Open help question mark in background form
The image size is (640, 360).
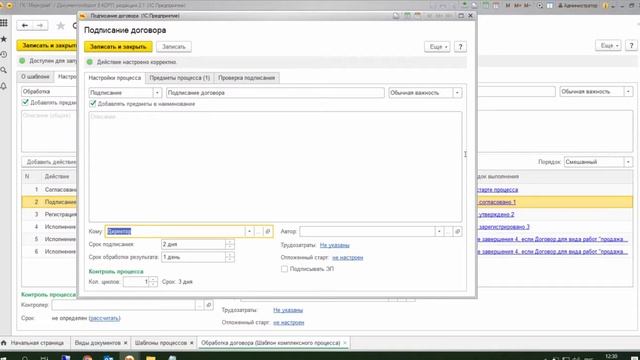[x=631, y=45]
